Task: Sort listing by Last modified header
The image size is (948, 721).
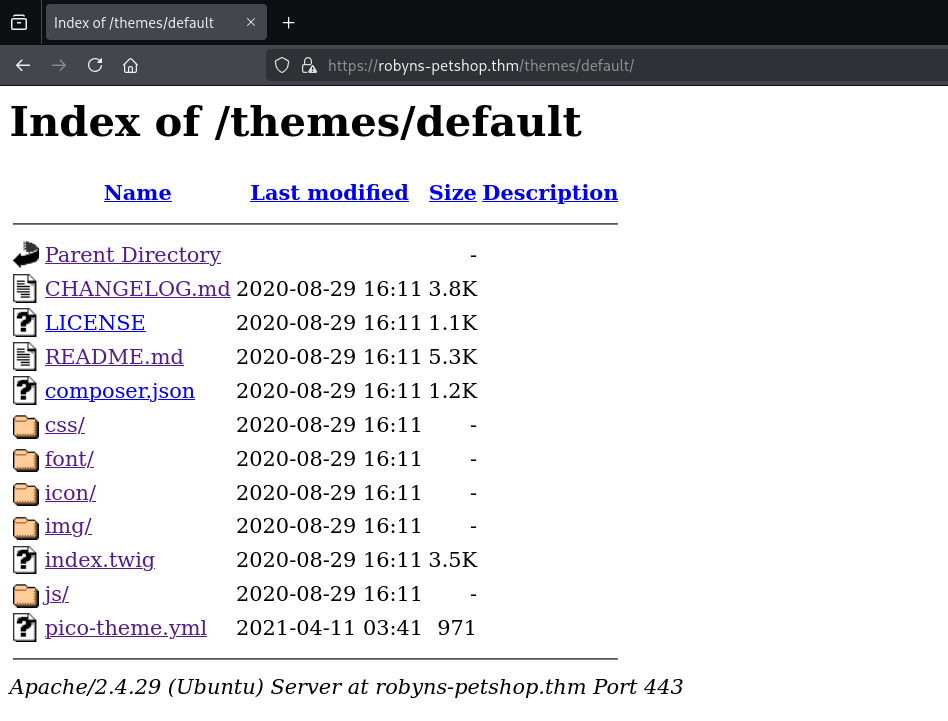Action: tap(329, 193)
